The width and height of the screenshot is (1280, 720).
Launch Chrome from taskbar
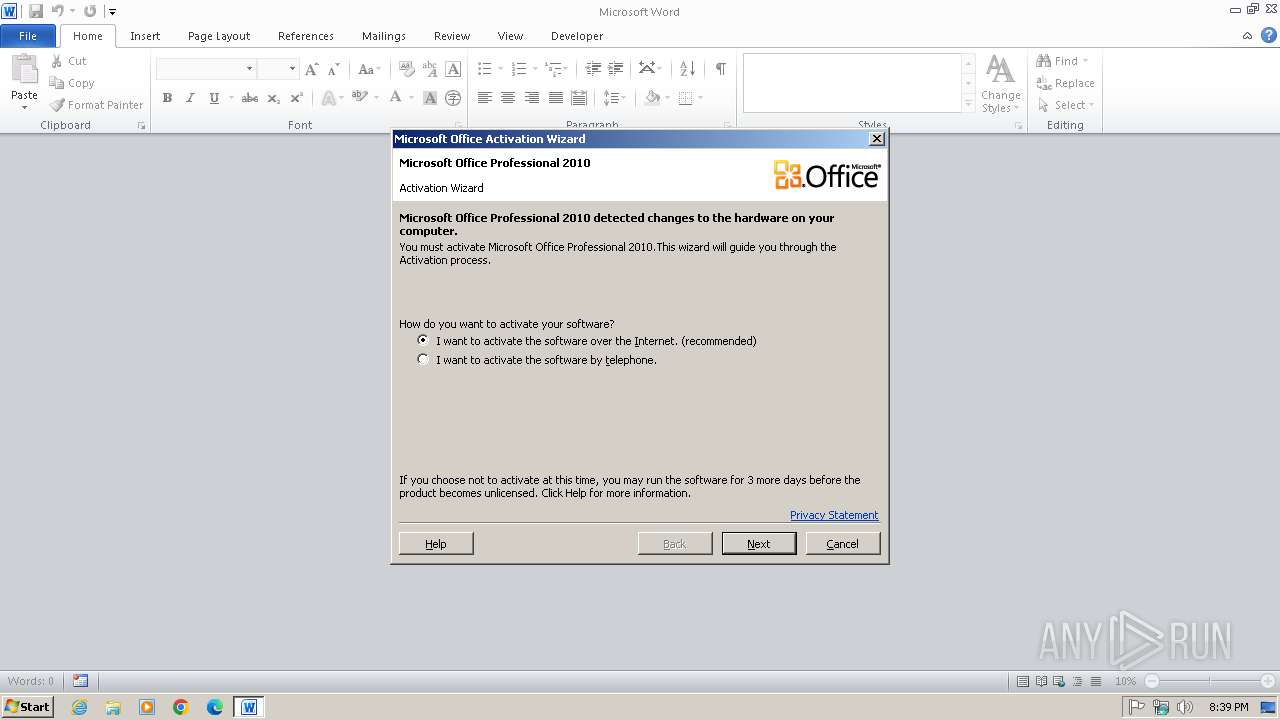click(181, 707)
